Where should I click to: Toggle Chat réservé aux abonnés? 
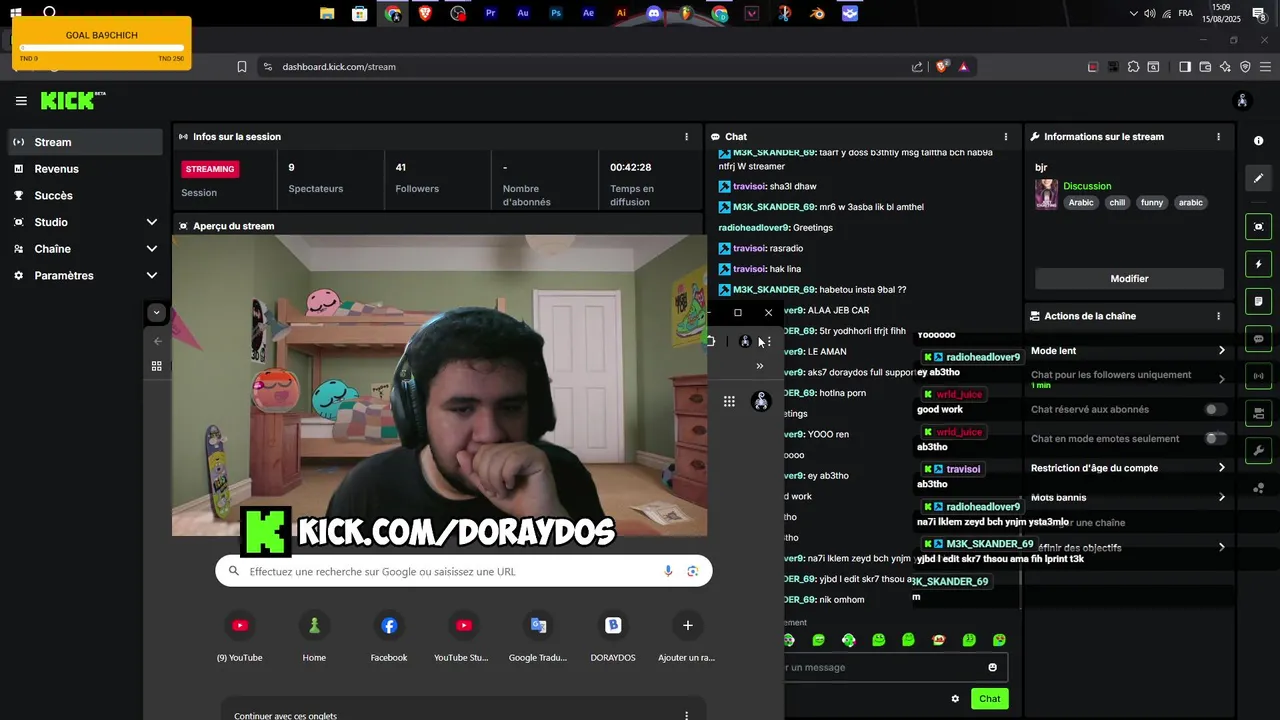(x=1215, y=409)
